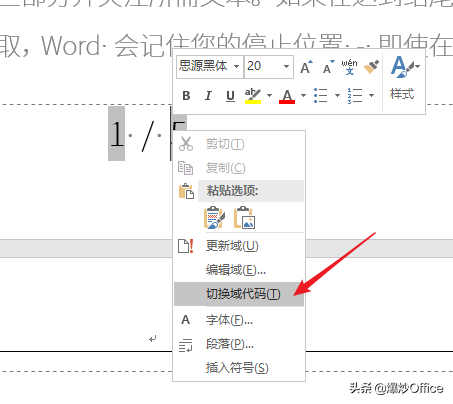Click the Bold formatting button
Viewport: 453px width, 404px height.
tap(186, 96)
